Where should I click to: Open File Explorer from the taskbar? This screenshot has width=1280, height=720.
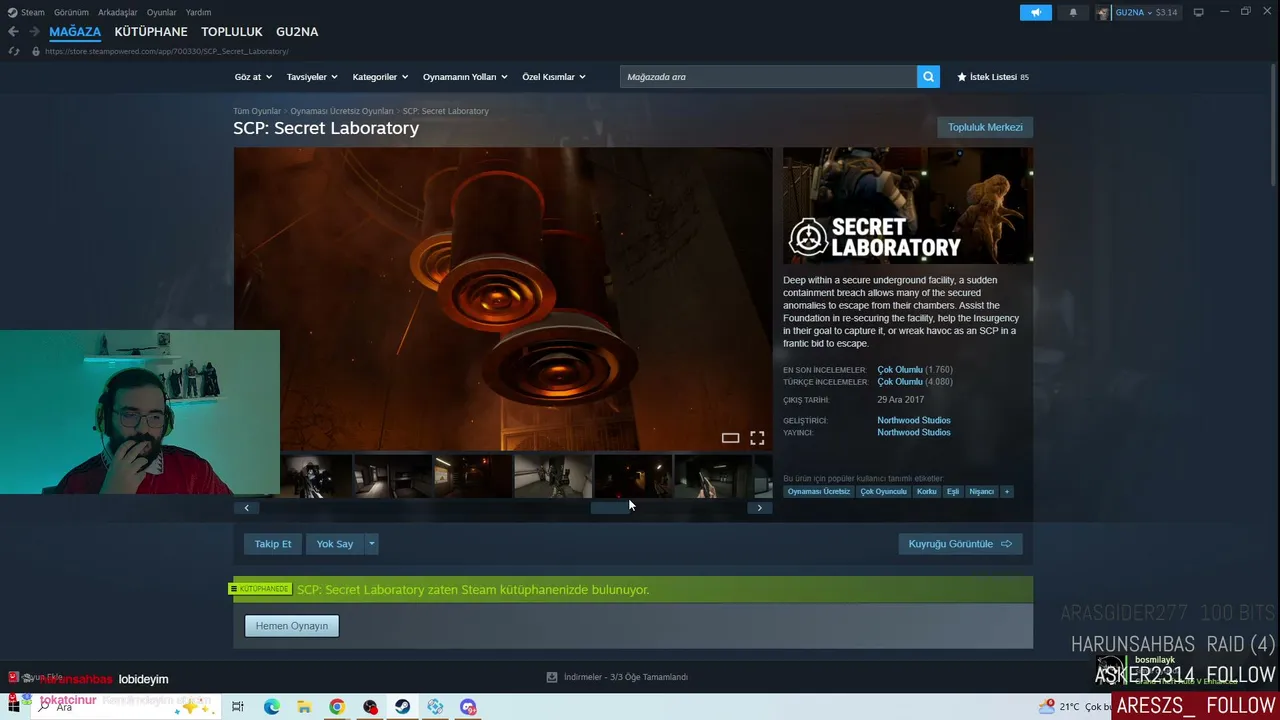304,707
